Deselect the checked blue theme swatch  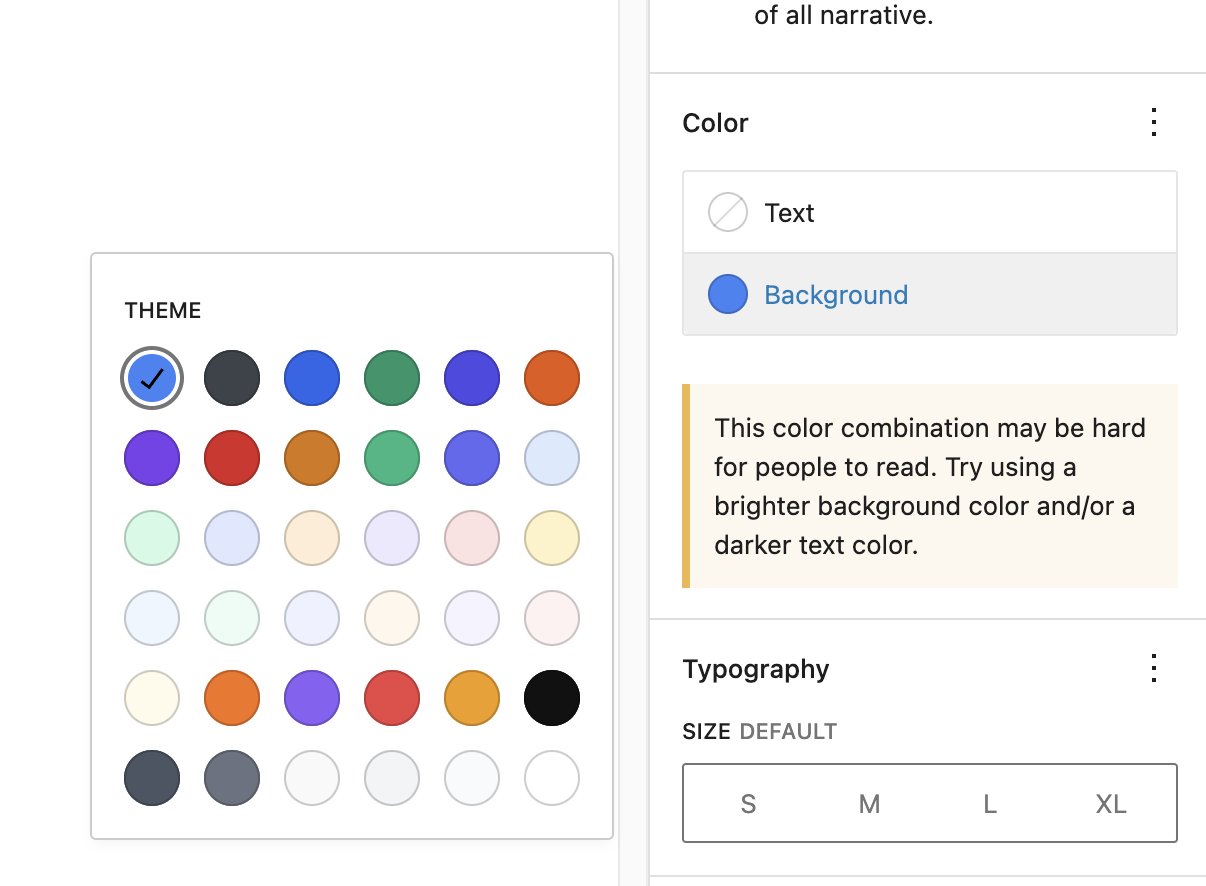(152, 378)
